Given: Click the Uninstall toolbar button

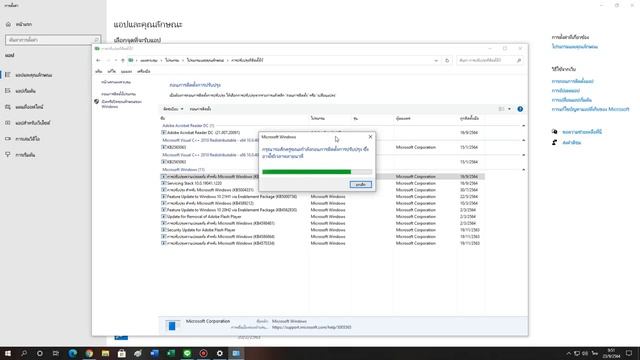Looking at the screenshot, I should (200, 109).
